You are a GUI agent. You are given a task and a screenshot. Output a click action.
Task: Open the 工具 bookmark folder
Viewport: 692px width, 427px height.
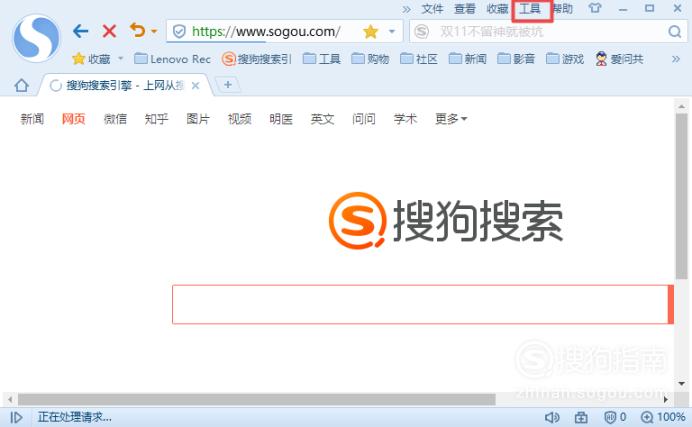pyautogui.click(x=322, y=59)
